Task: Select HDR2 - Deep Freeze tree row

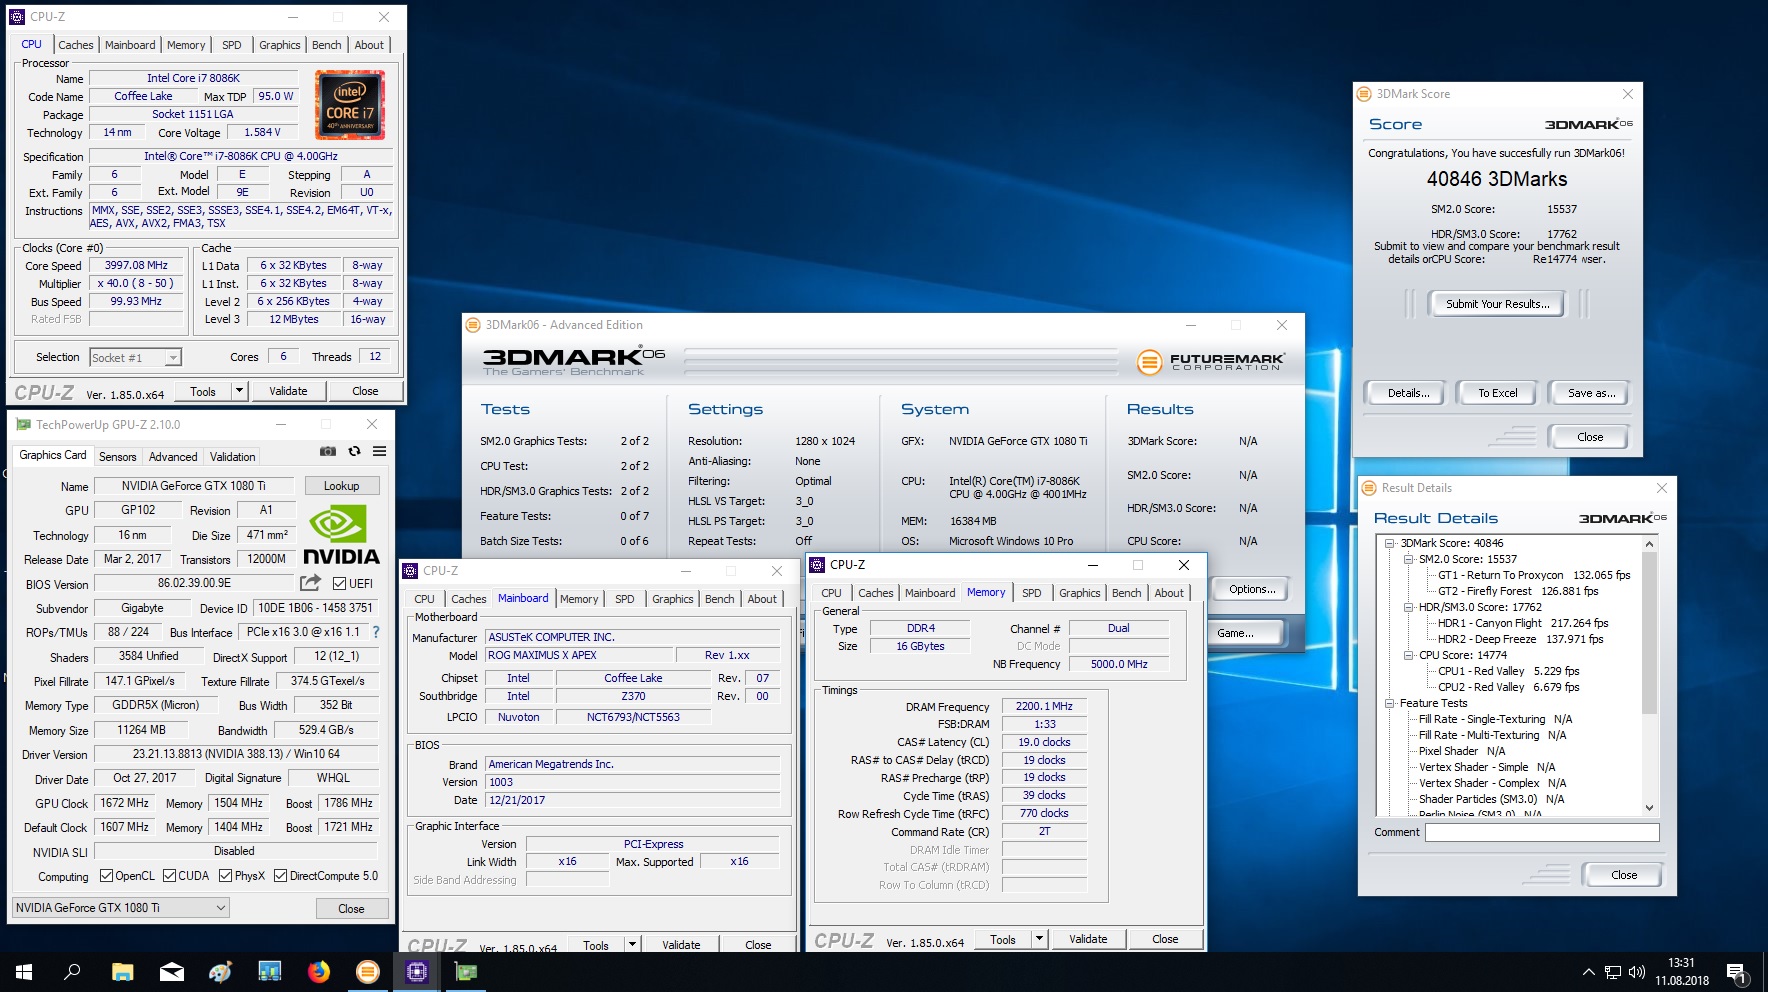Action: 1519,639
